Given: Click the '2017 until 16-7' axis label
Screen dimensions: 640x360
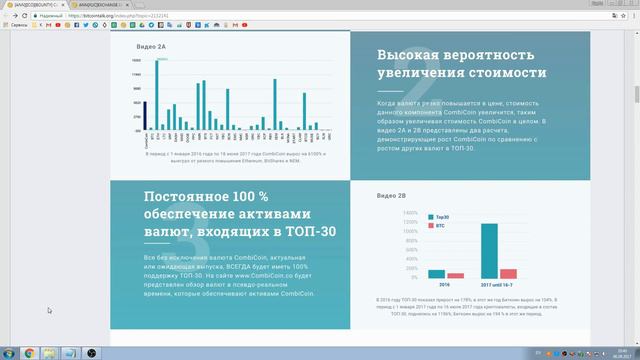Looking at the screenshot, I should (496, 285).
